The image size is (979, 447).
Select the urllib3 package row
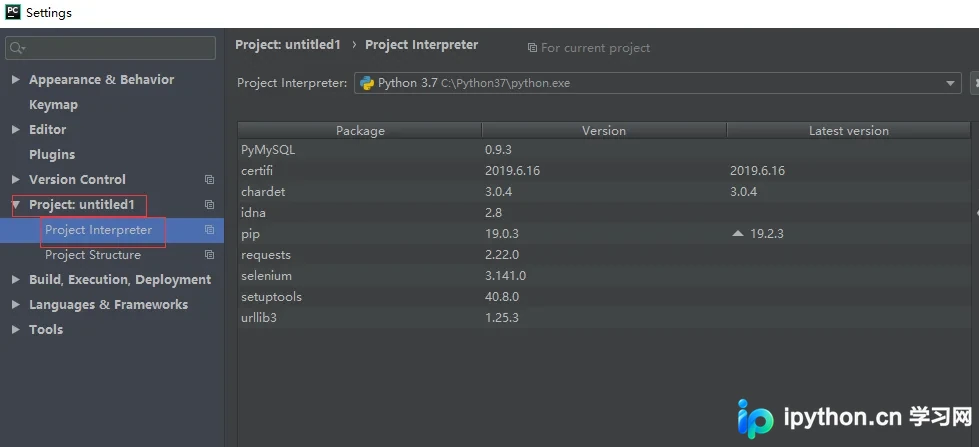(604, 318)
